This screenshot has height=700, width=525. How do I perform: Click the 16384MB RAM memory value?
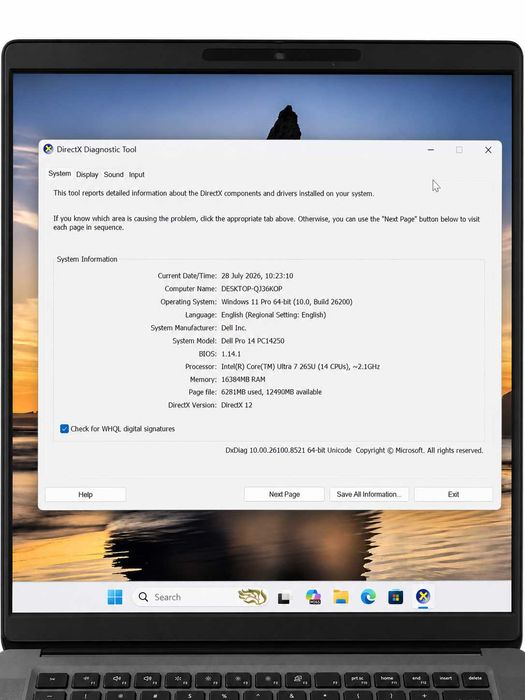[x=243, y=379]
